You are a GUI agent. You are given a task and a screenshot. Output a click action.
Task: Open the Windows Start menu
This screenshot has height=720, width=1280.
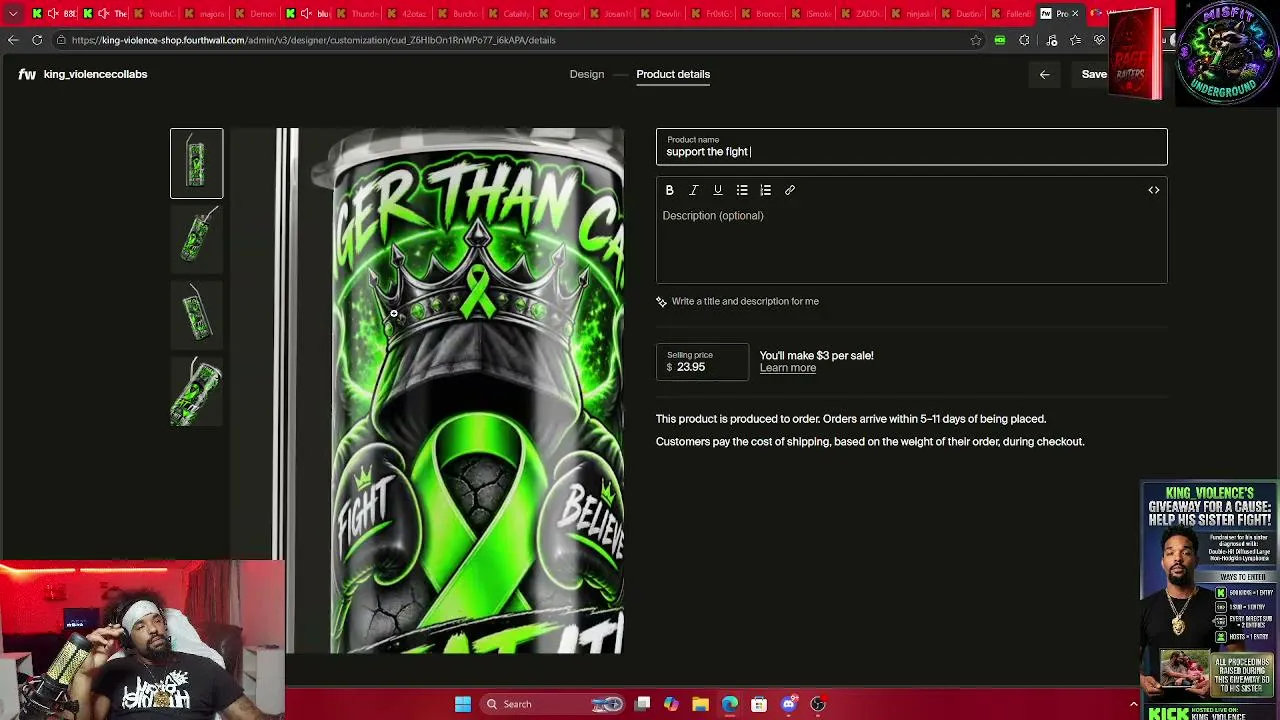point(463,704)
